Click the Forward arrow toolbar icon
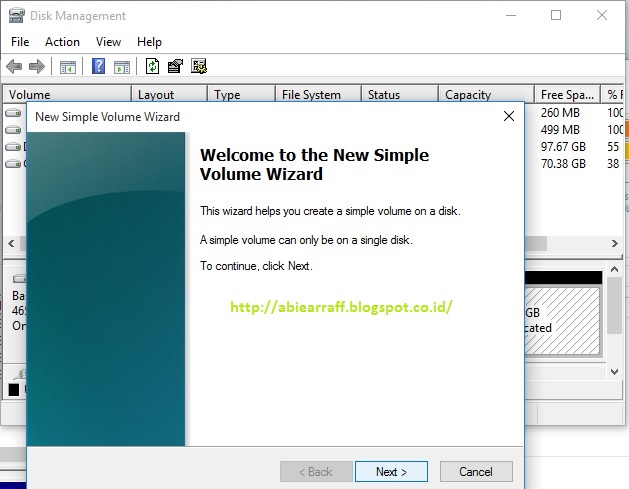 (x=37, y=66)
